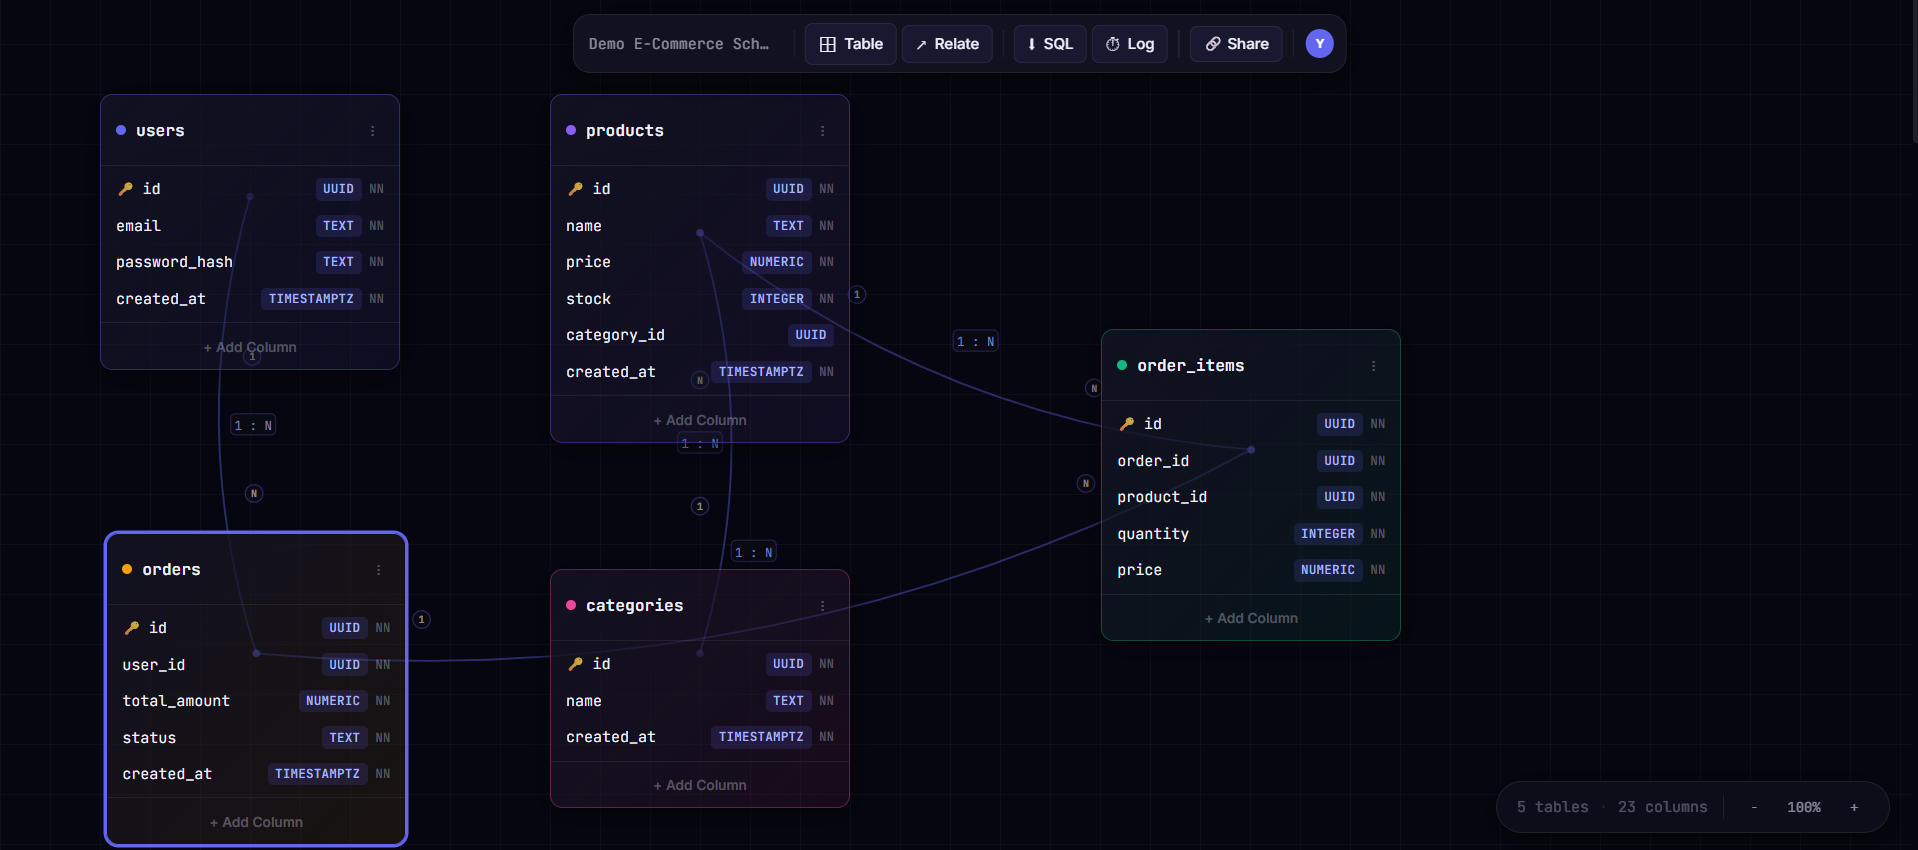Open the users table three-dot menu
Viewport: 1918px width, 850px height.
pyautogui.click(x=373, y=131)
